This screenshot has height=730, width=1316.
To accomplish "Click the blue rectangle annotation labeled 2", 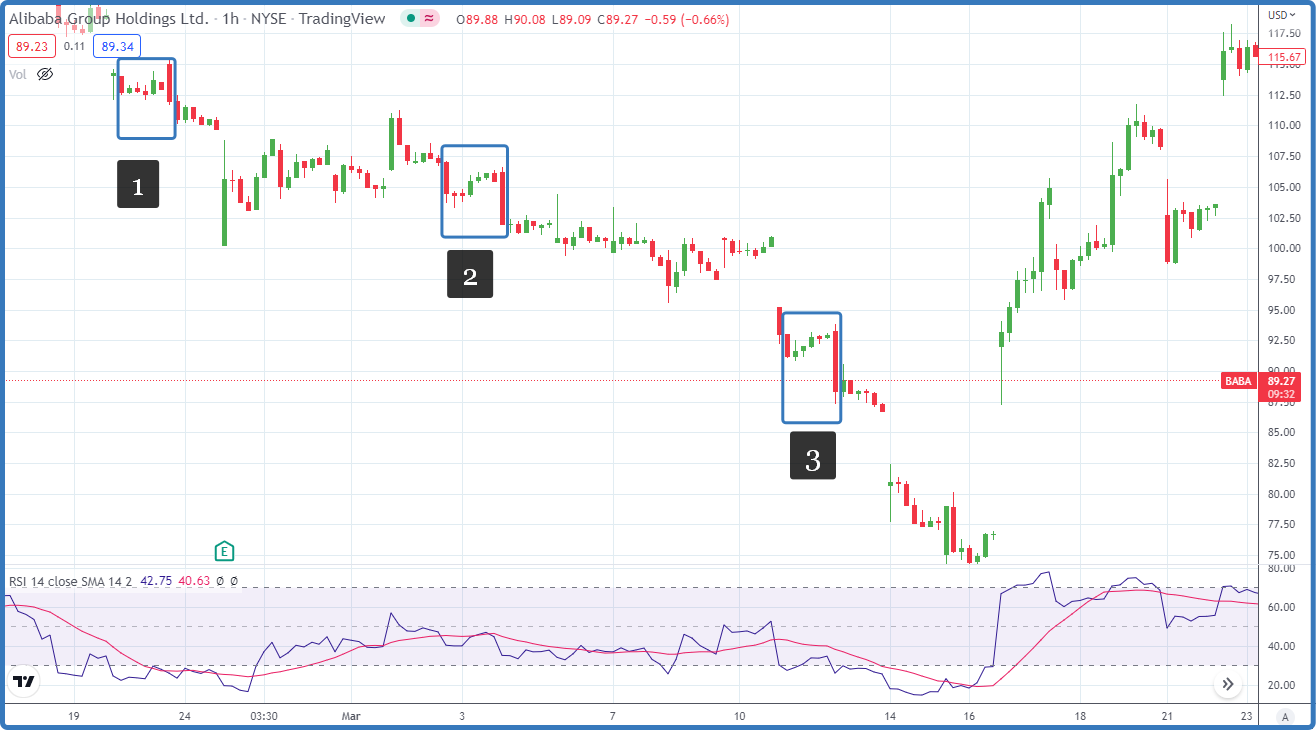I will coord(474,190).
